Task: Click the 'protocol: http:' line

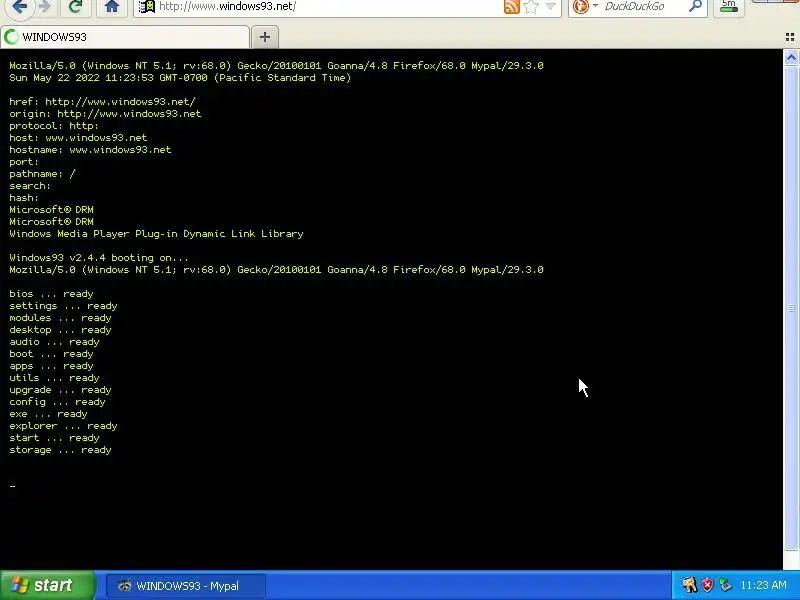Action: 54,126
